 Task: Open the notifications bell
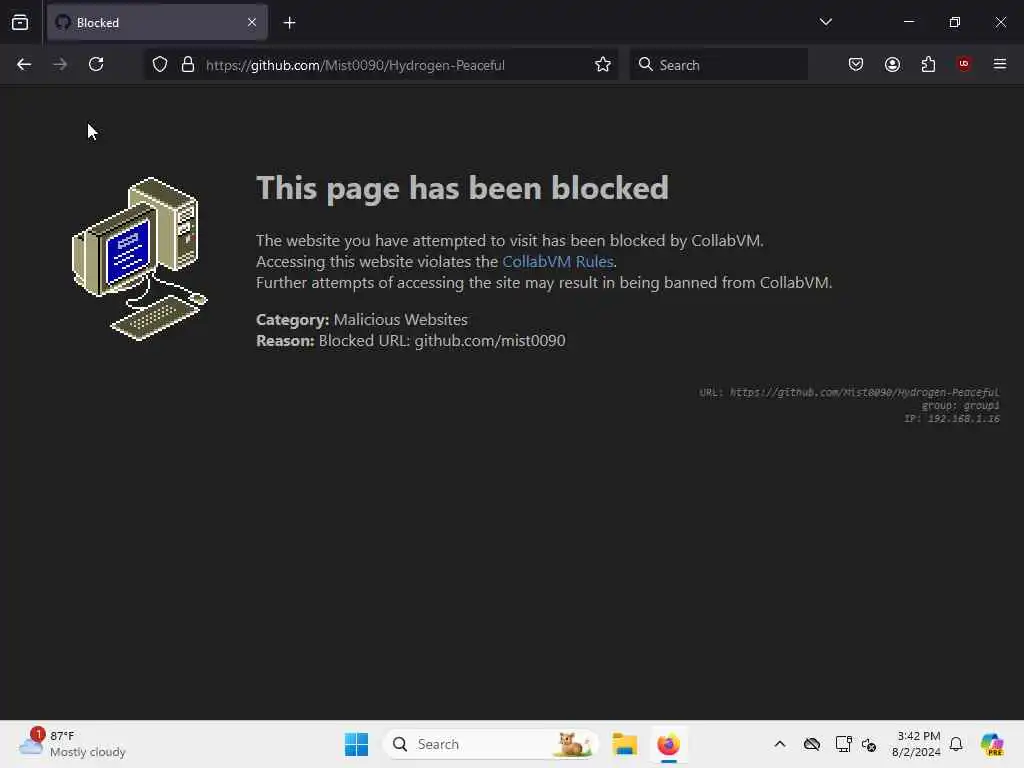point(956,744)
